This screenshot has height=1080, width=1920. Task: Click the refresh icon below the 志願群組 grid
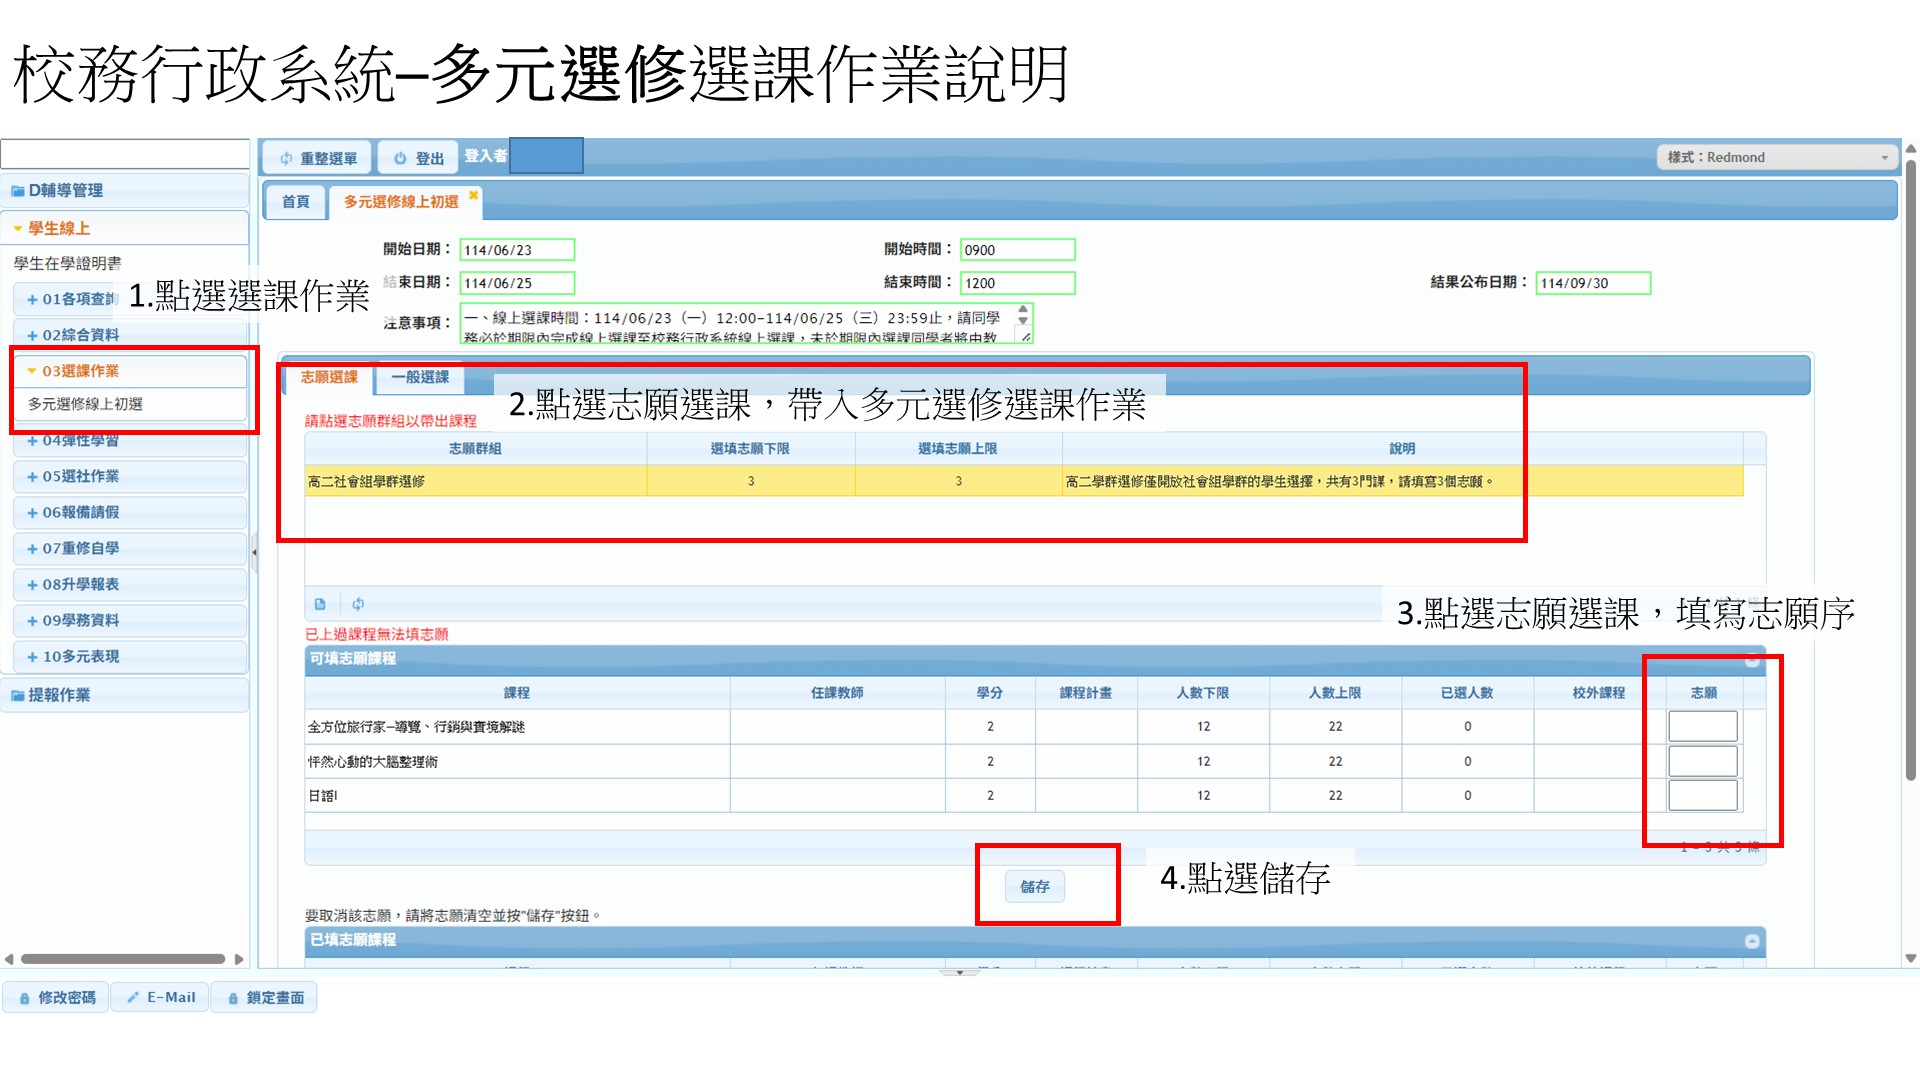[358, 604]
